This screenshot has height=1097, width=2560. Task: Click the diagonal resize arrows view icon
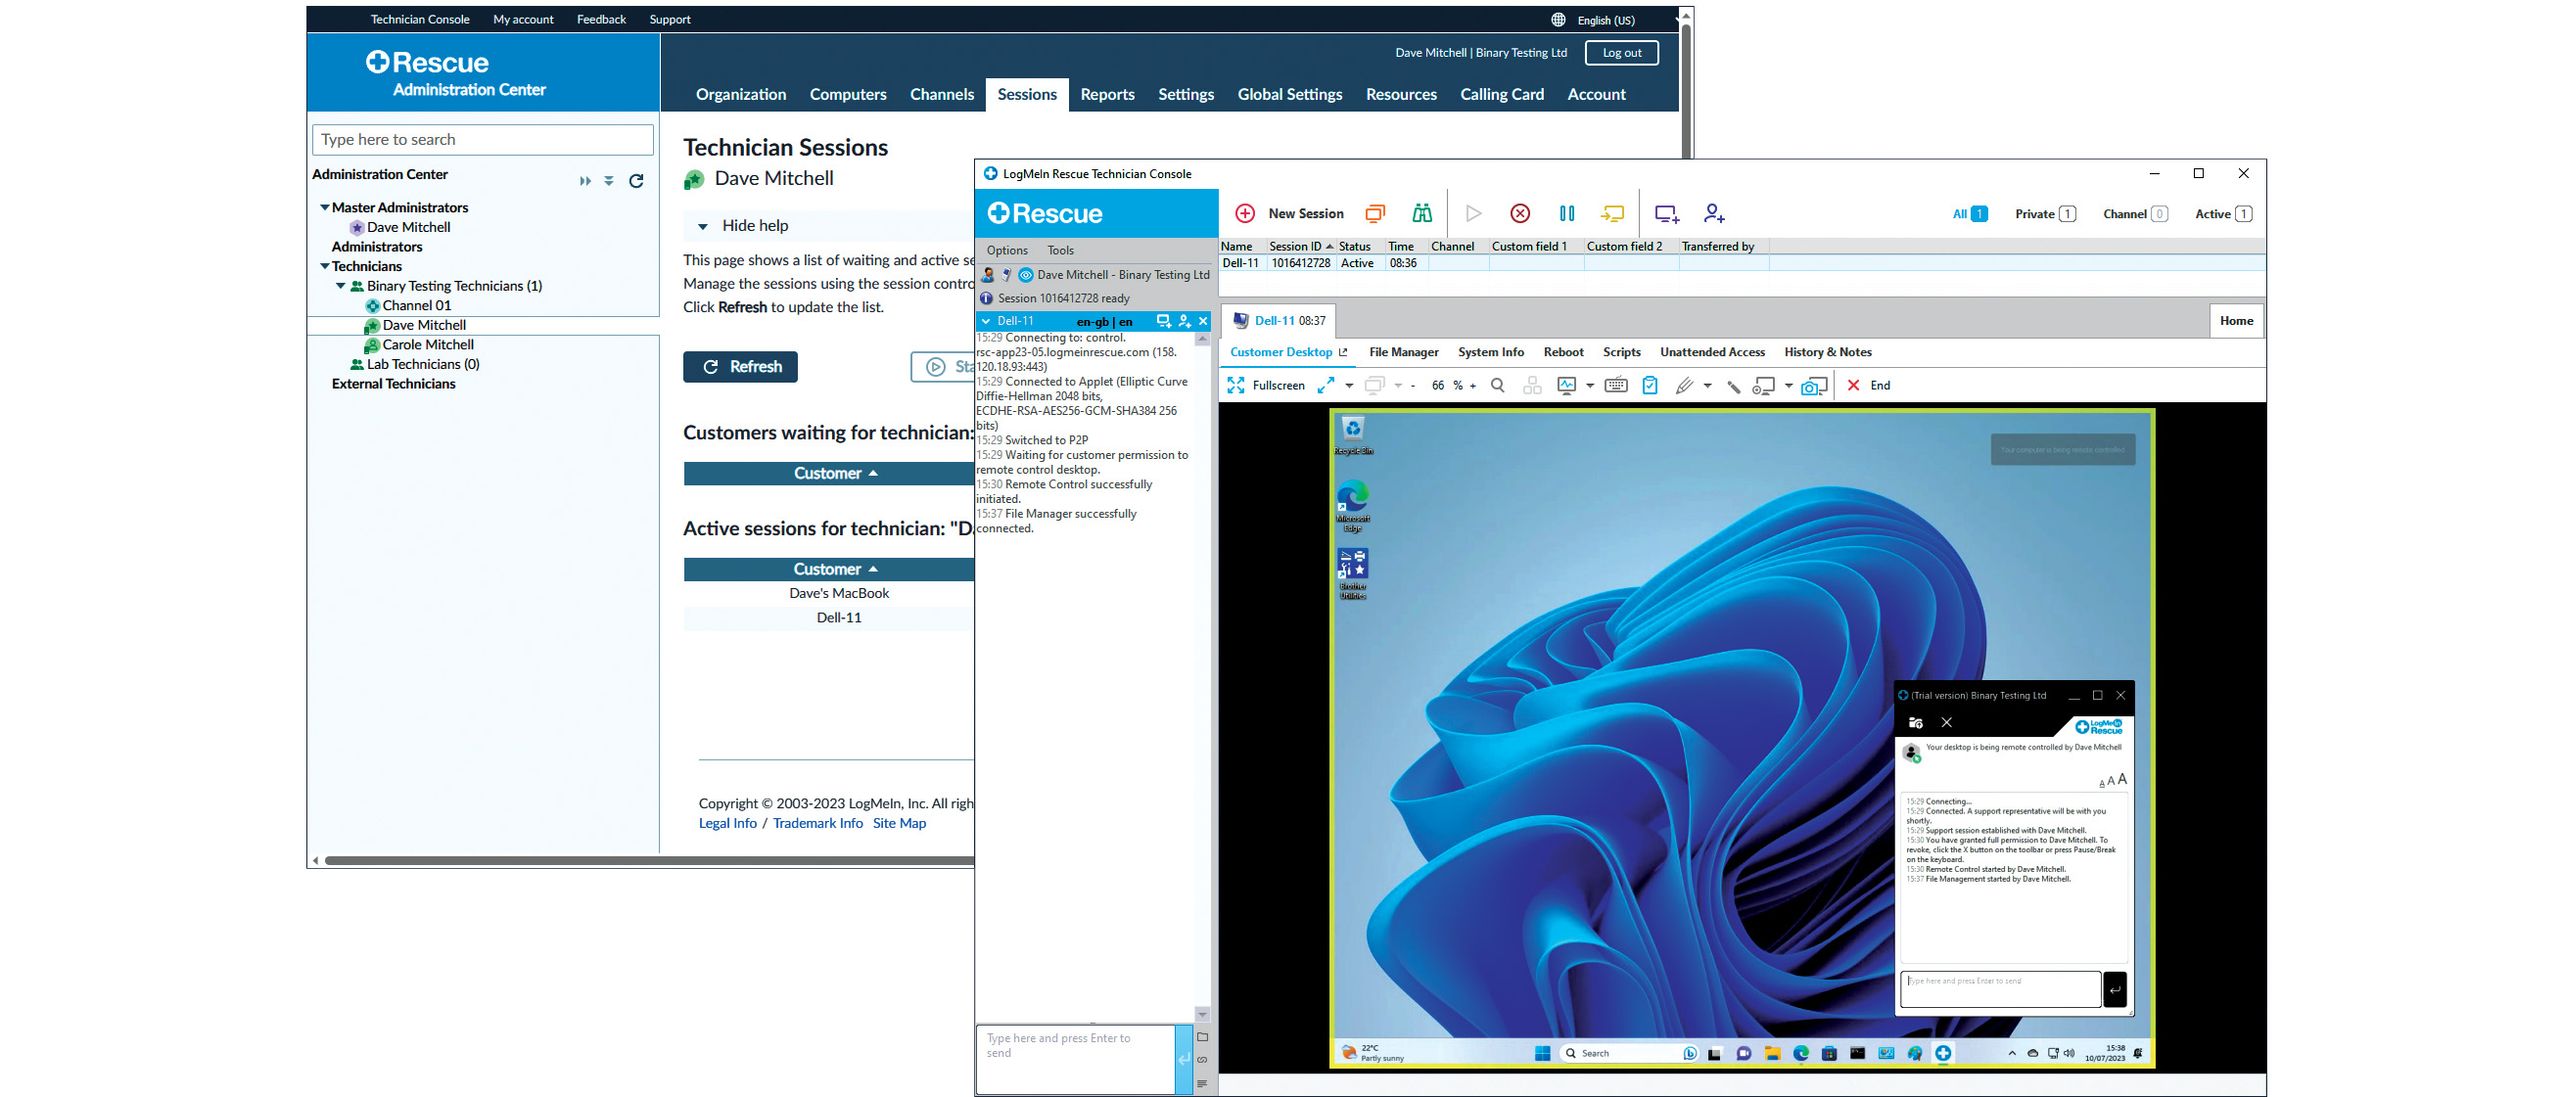click(1326, 385)
